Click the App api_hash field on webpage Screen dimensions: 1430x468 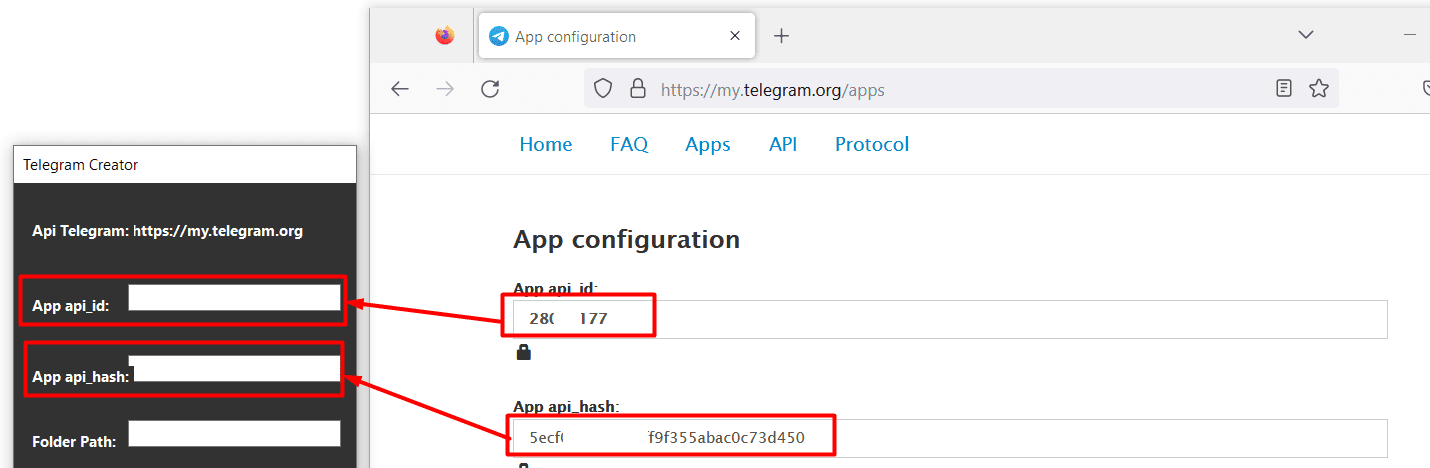(950, 438)
